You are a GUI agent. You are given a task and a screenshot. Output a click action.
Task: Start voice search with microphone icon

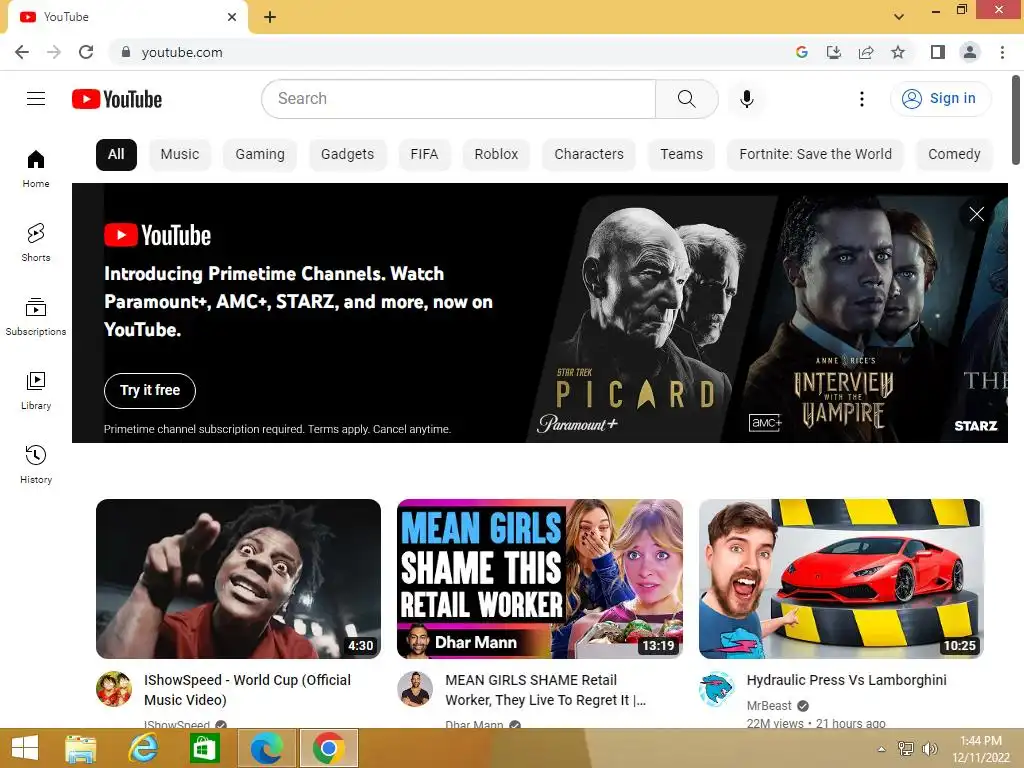click(746, 99)
